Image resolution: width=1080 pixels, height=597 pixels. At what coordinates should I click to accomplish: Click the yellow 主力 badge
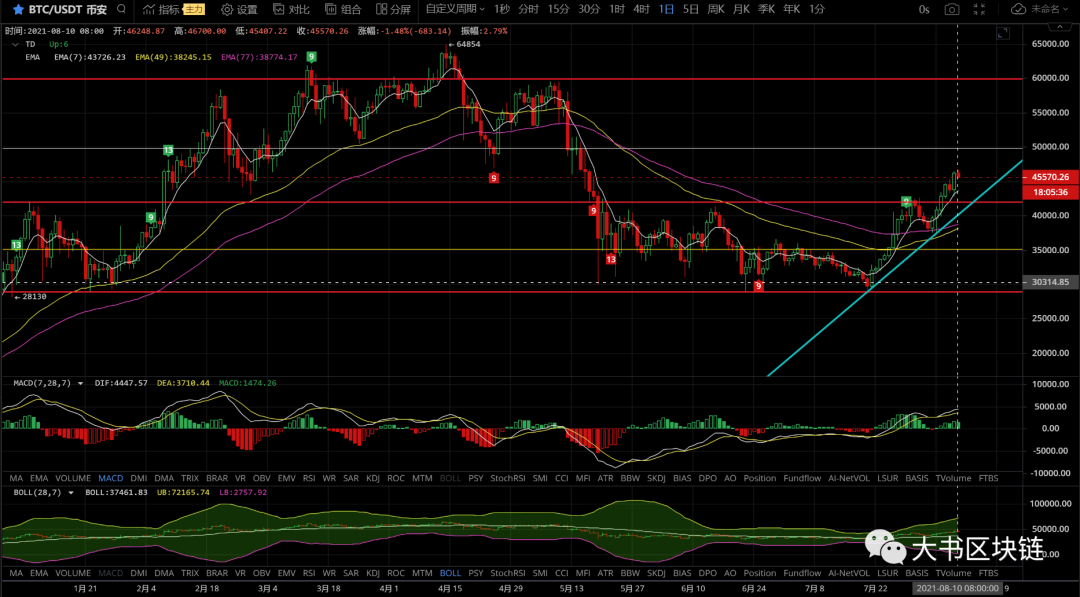pos(194,10)
